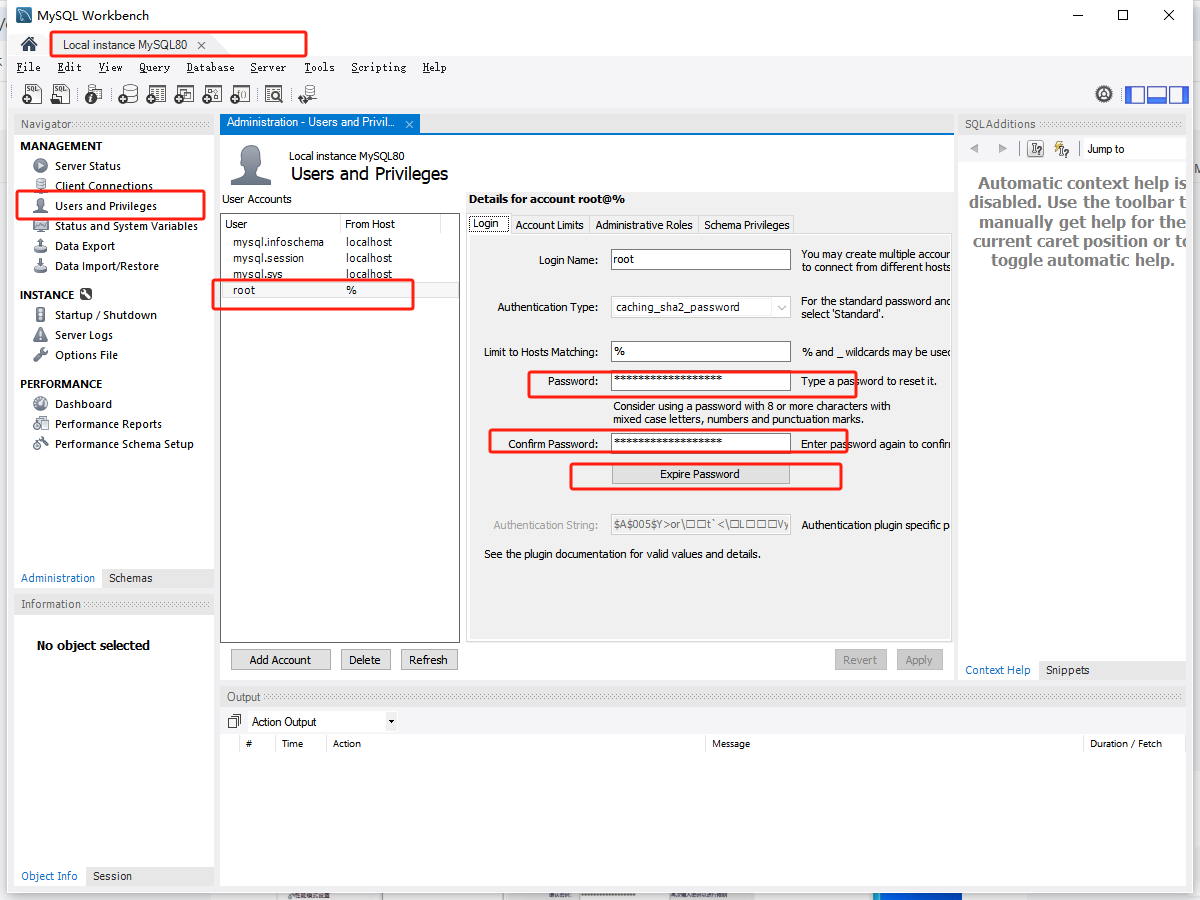1200x900 pixels.
Task: Click the Jump to help field
Action: tap(1135, 149)
